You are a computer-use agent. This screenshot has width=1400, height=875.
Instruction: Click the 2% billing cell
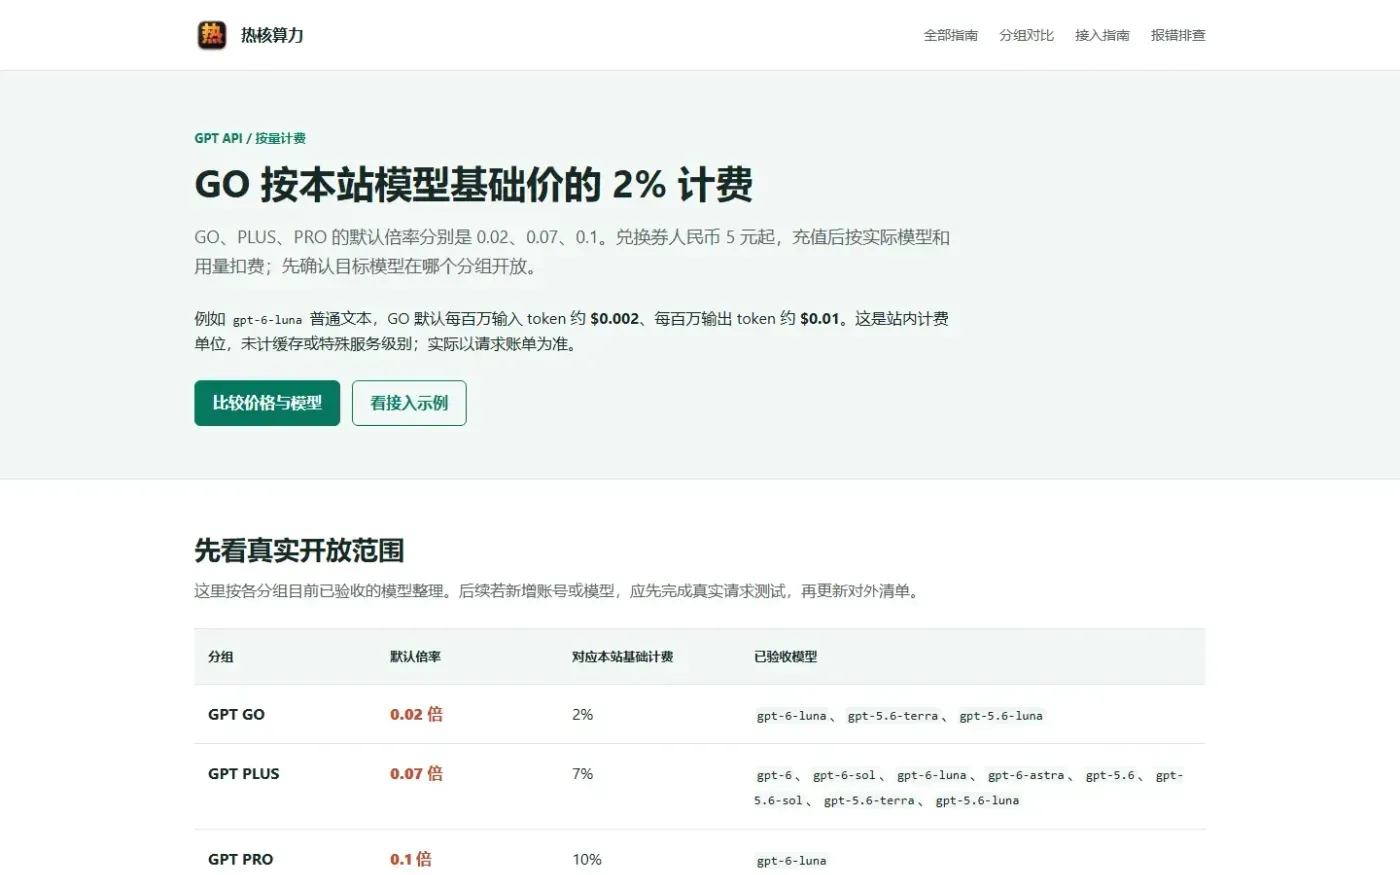(582, 714)
